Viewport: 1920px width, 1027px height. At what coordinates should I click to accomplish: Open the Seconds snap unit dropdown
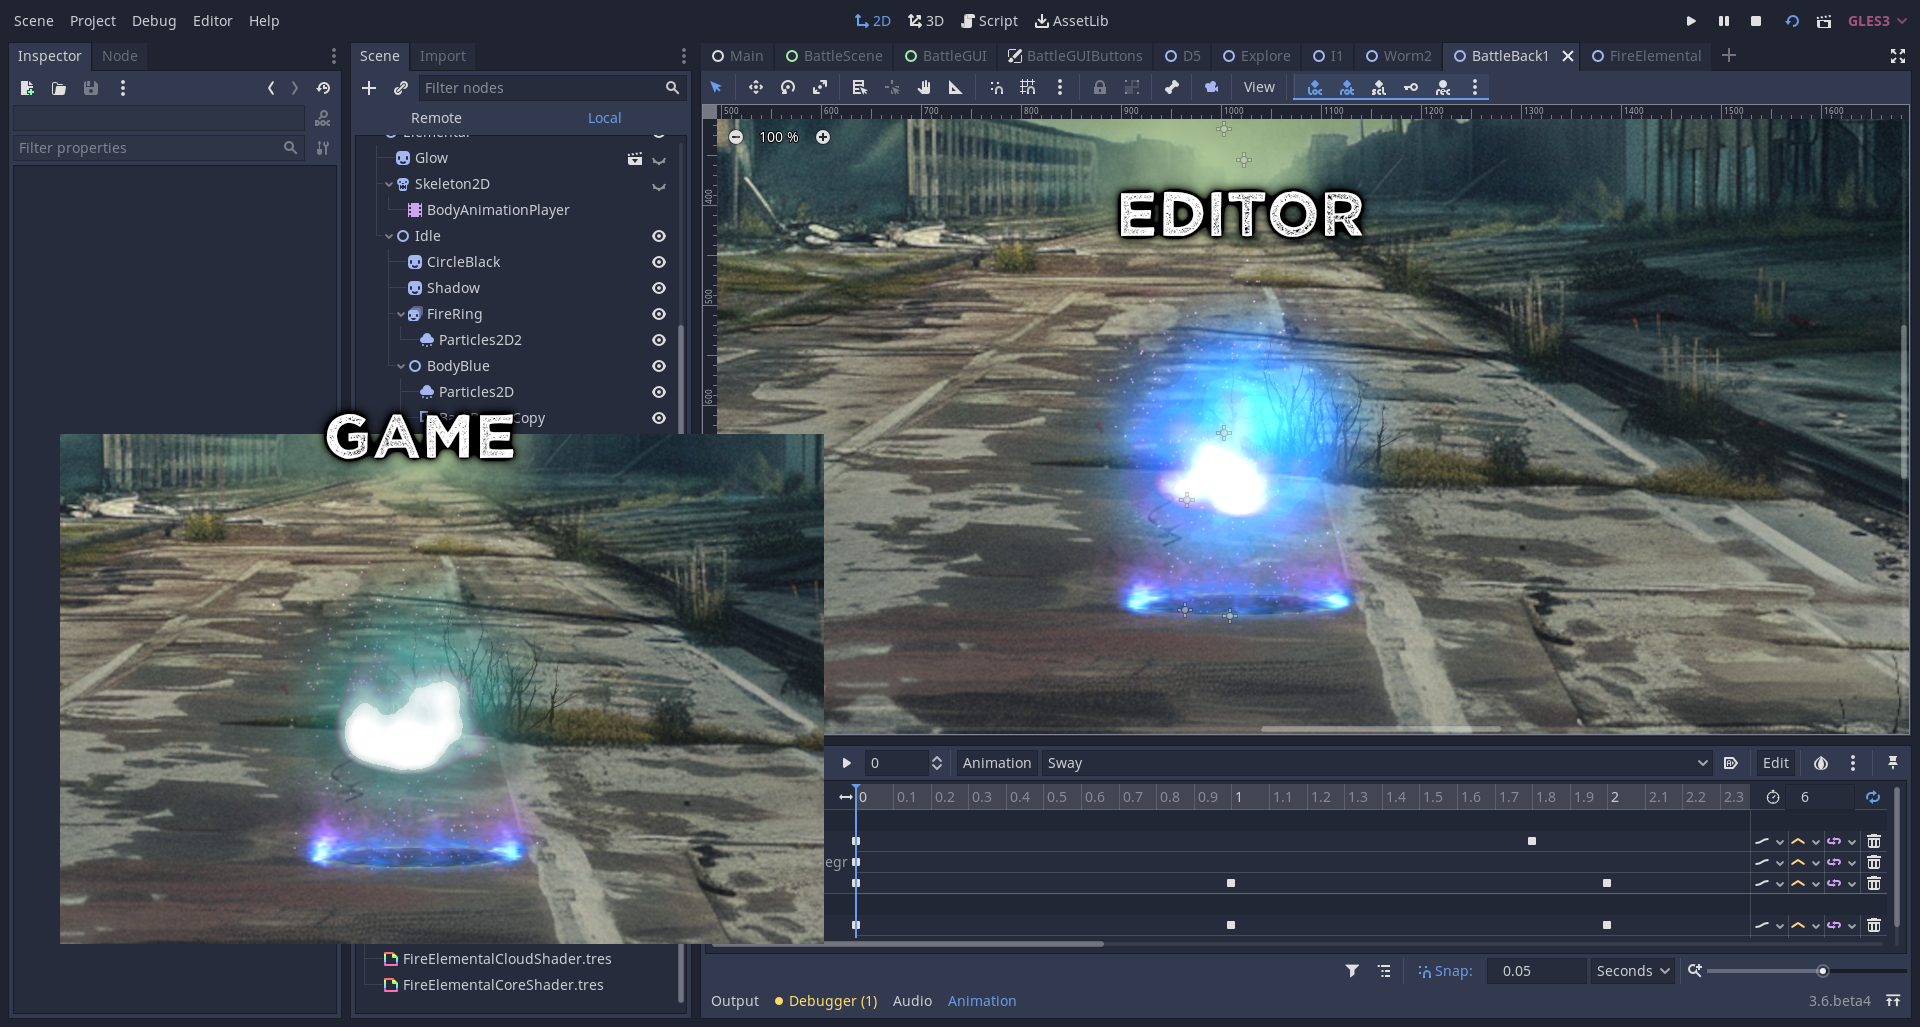(x=1632, y=971)
